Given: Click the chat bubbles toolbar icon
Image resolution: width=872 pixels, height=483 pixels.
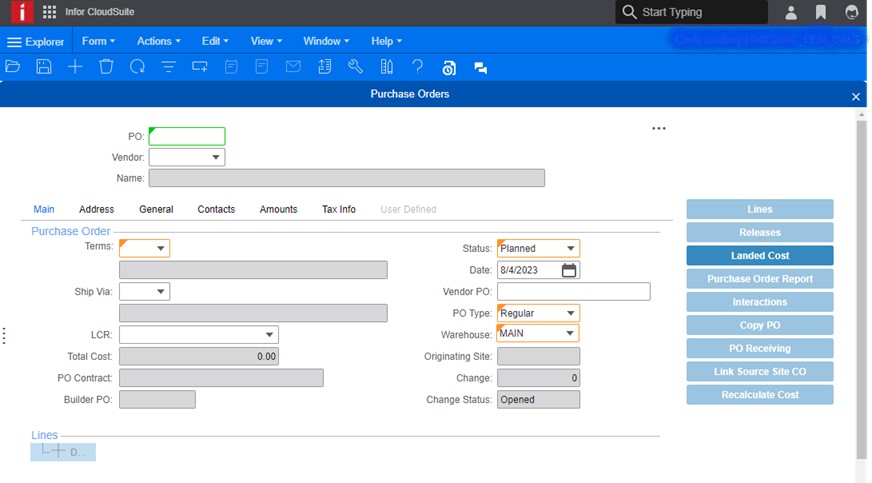Looking at the screenshot, I should pyautogui.click(x=480, y=68).
